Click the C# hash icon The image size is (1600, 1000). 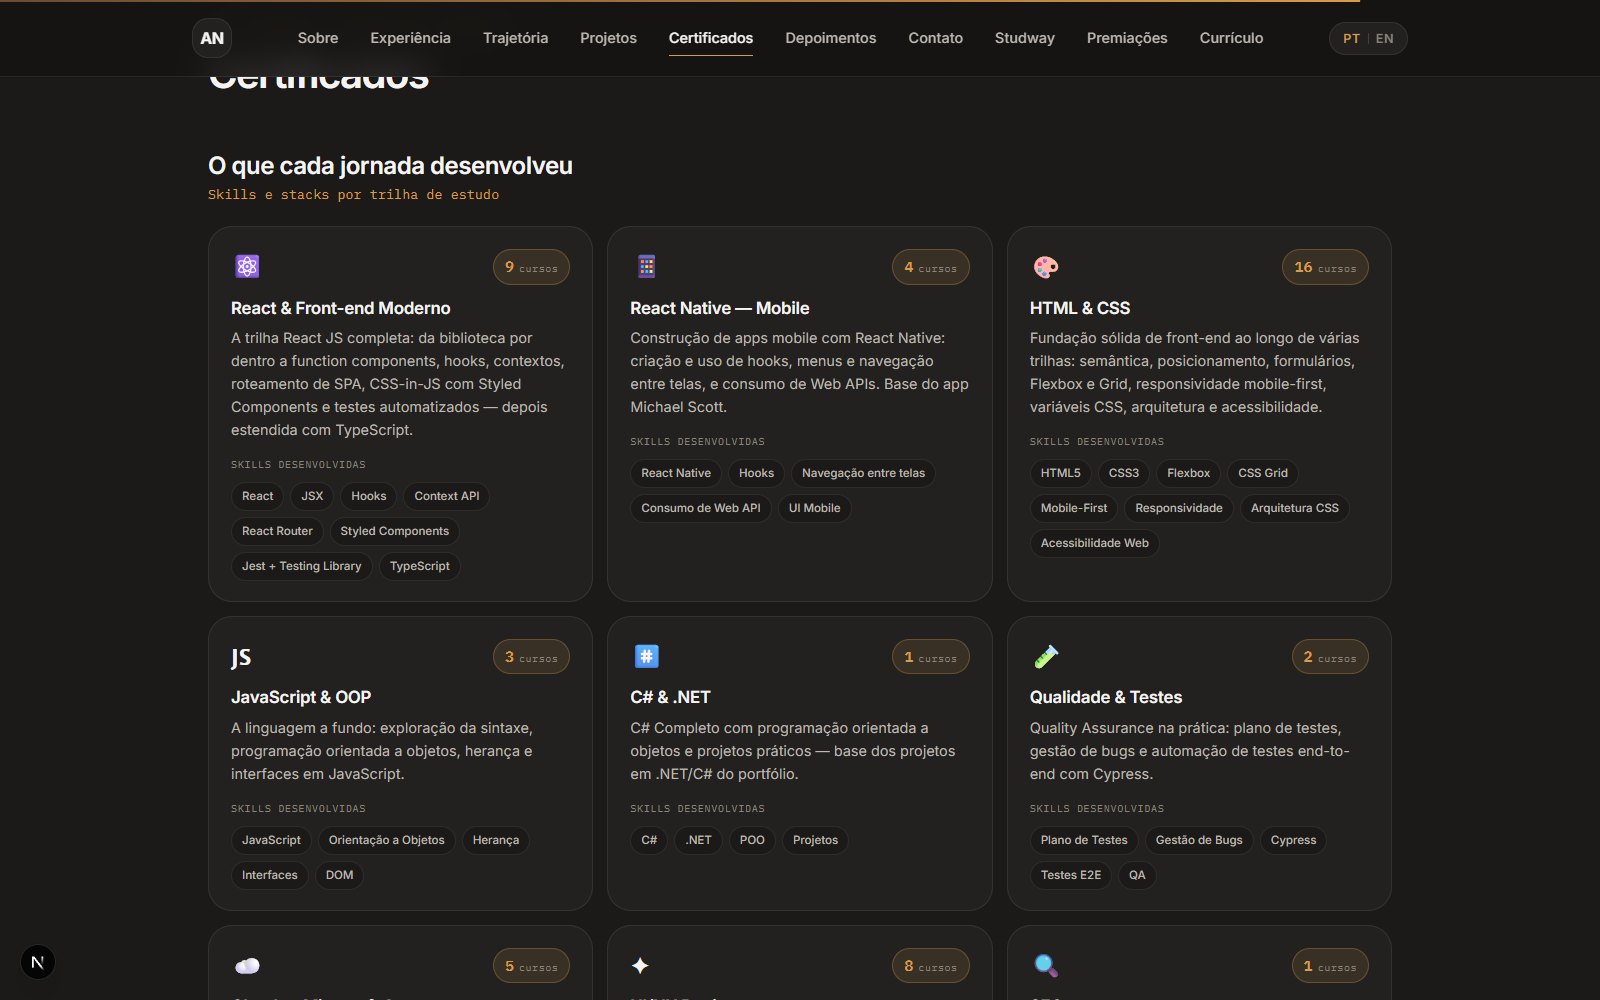pyautogui.click(x=647, y=656)
